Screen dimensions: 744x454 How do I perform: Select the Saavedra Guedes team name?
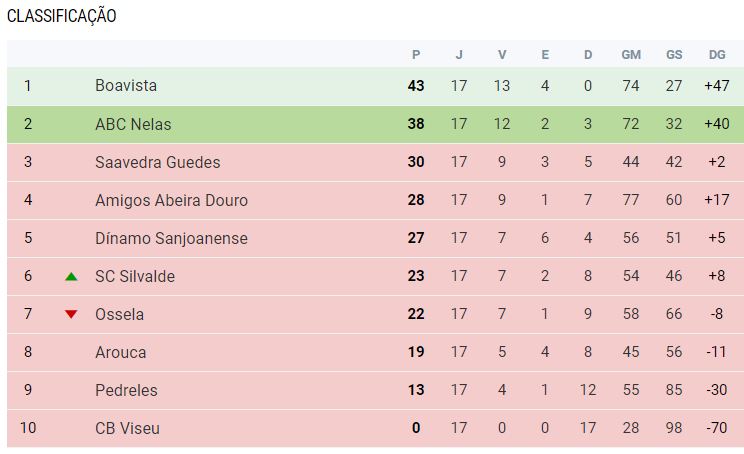click(x=157, y=162)
